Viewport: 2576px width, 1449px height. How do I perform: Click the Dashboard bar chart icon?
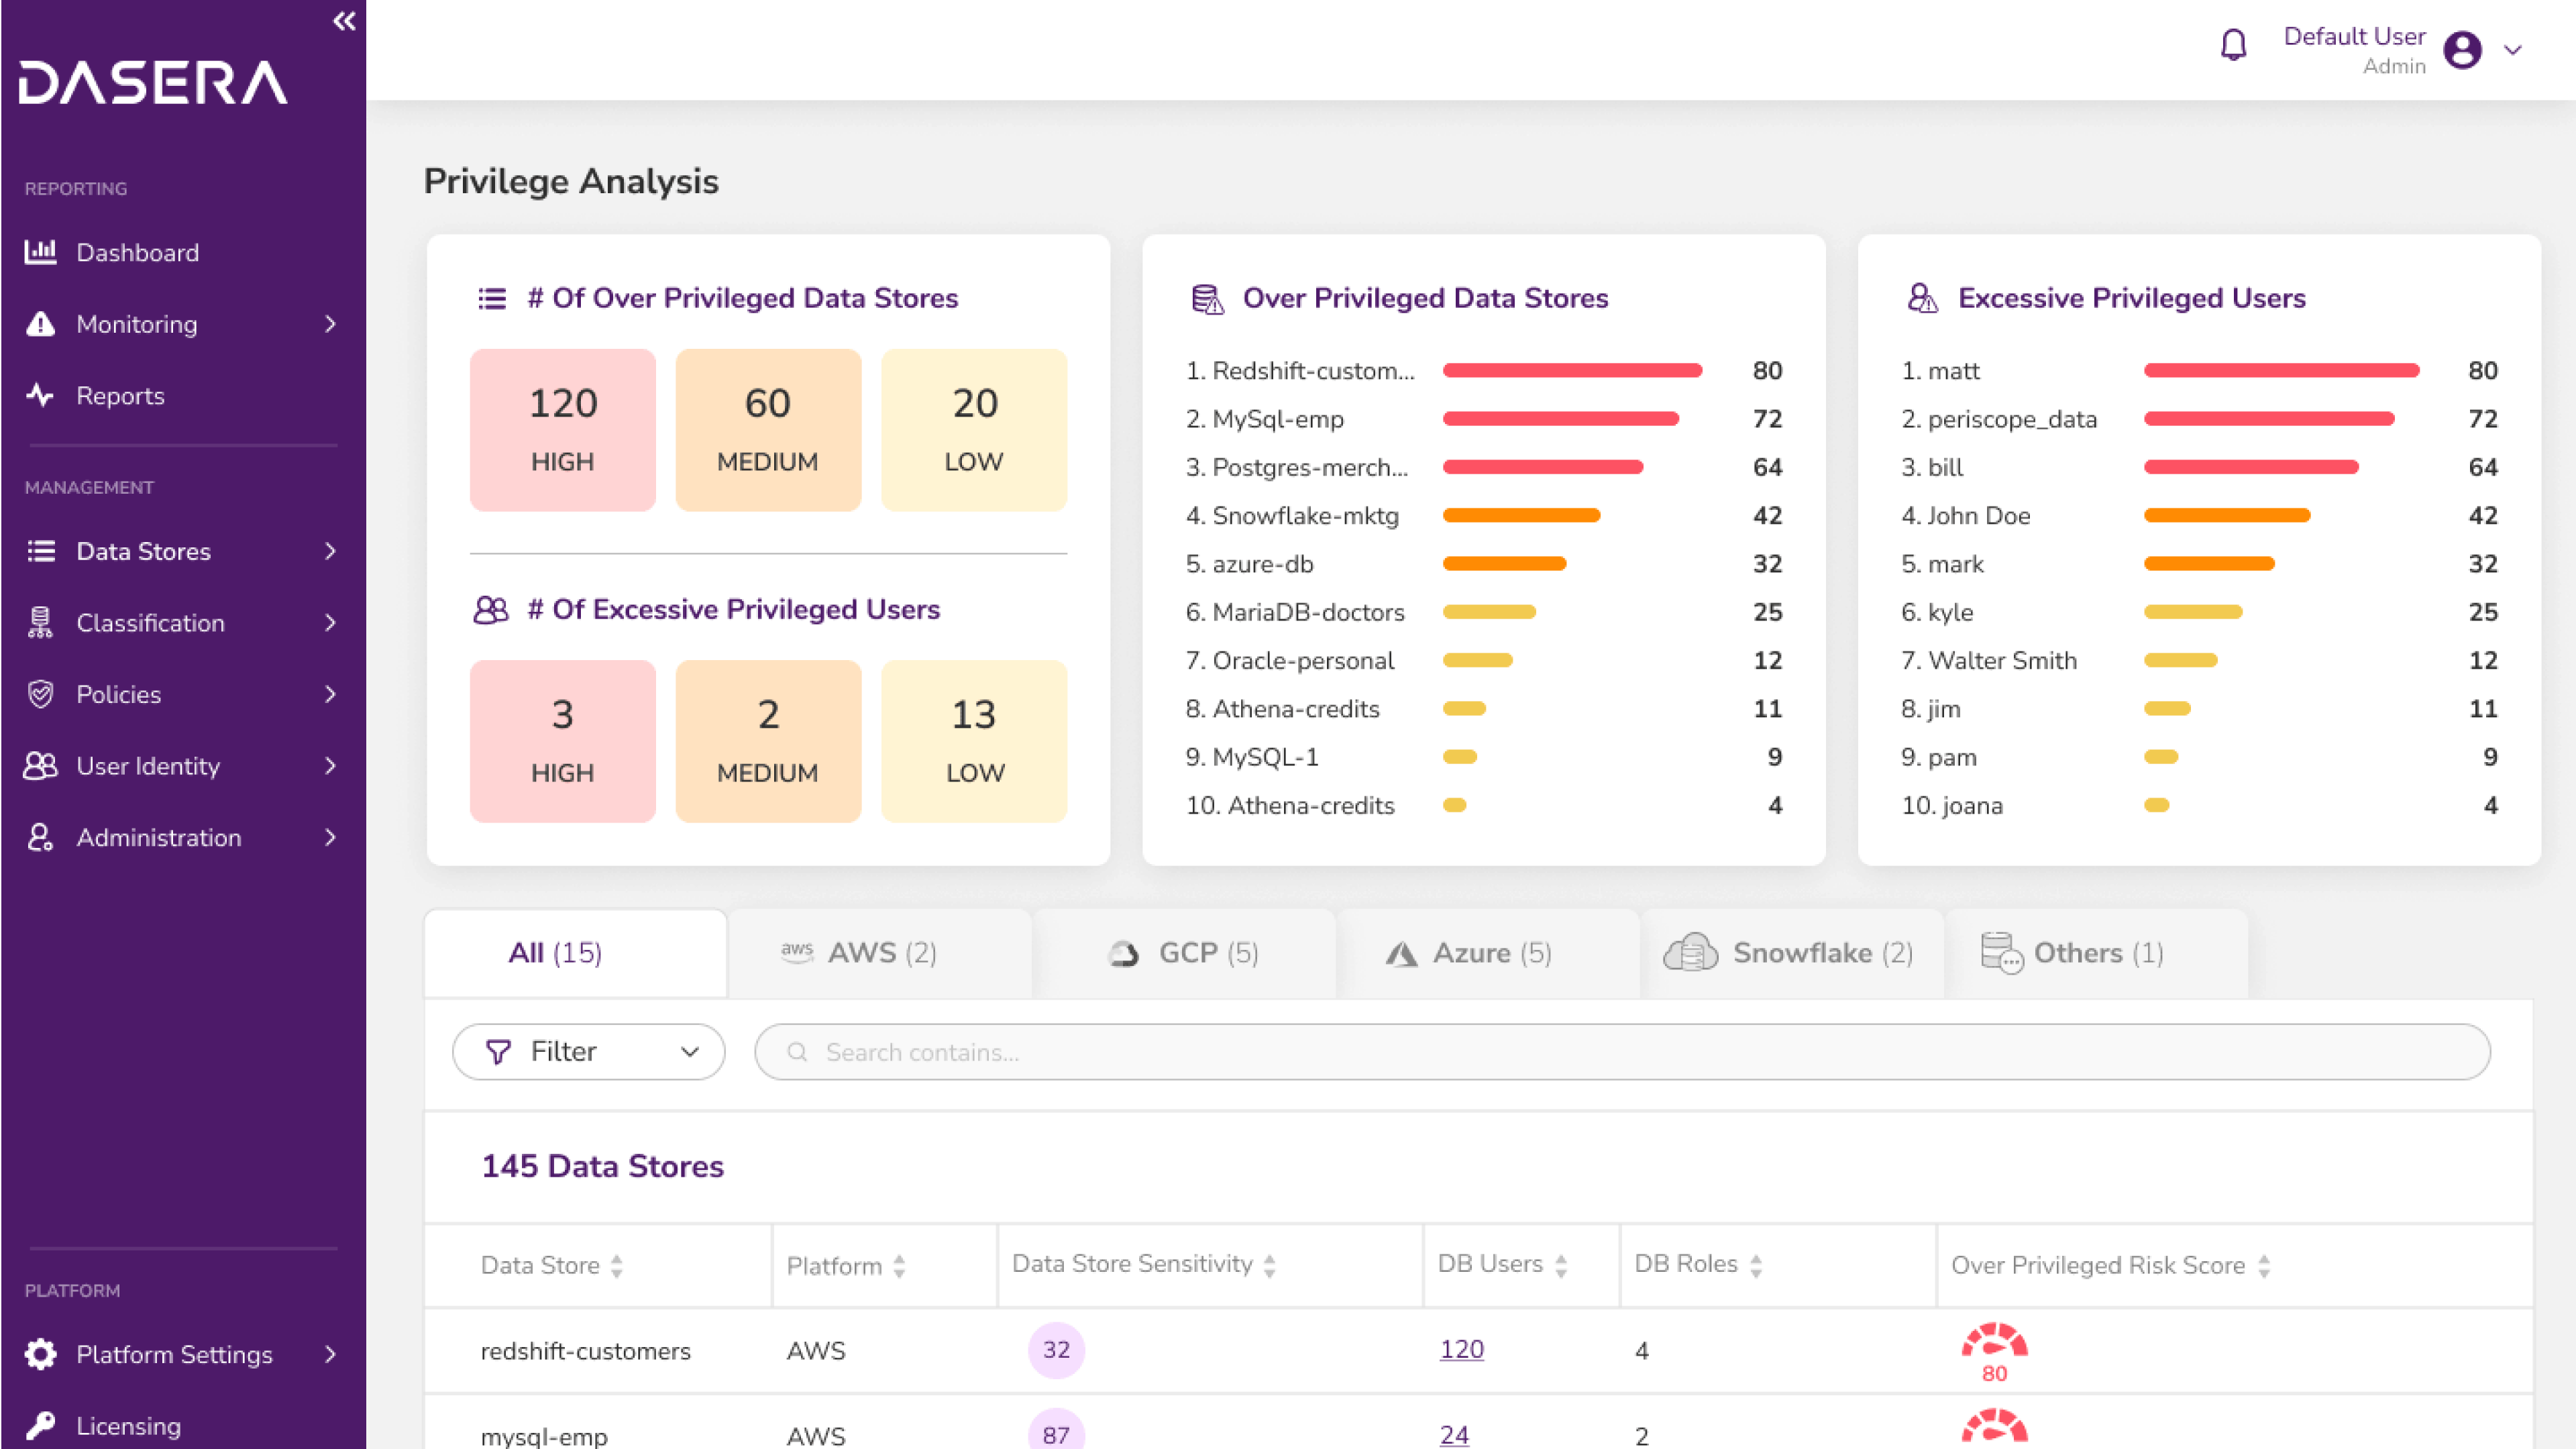pos(40,252)
